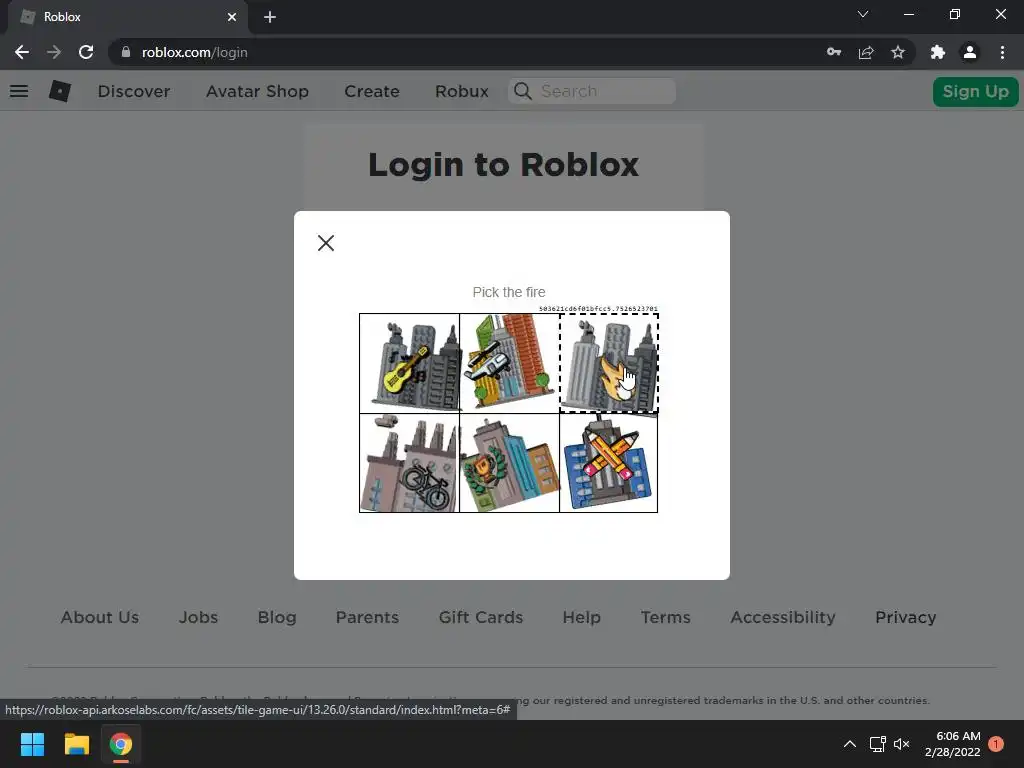Open the Chrome profile avatar
The image size is (1024, 768).
click(x=970, y=52)
